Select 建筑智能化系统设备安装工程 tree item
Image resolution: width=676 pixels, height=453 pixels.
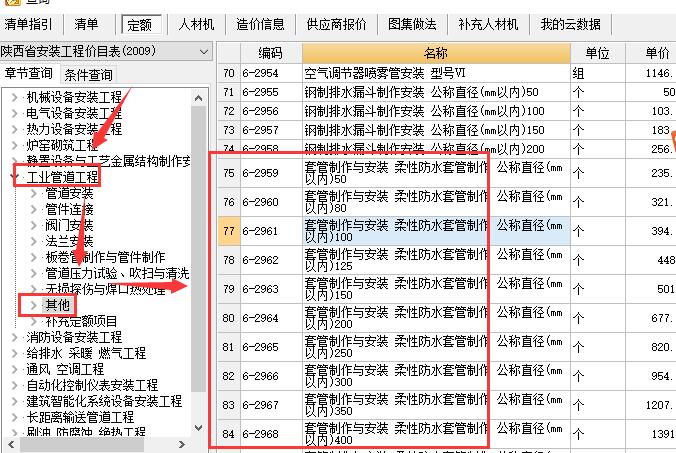[x=104, y=401]
